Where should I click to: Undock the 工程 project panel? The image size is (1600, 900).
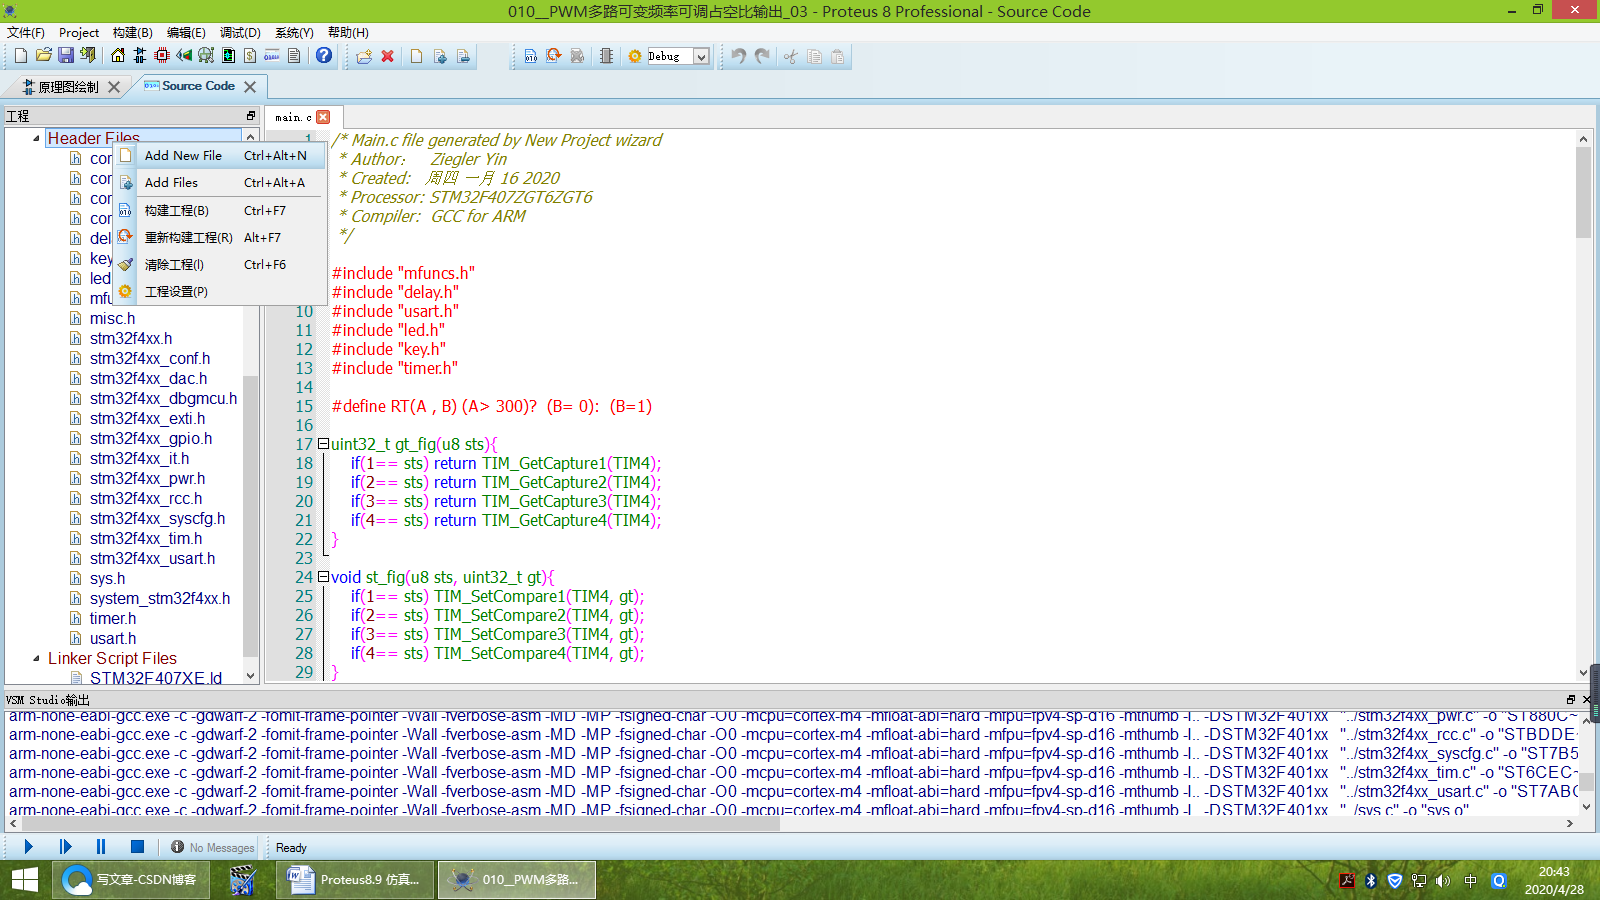click(250, 116)
